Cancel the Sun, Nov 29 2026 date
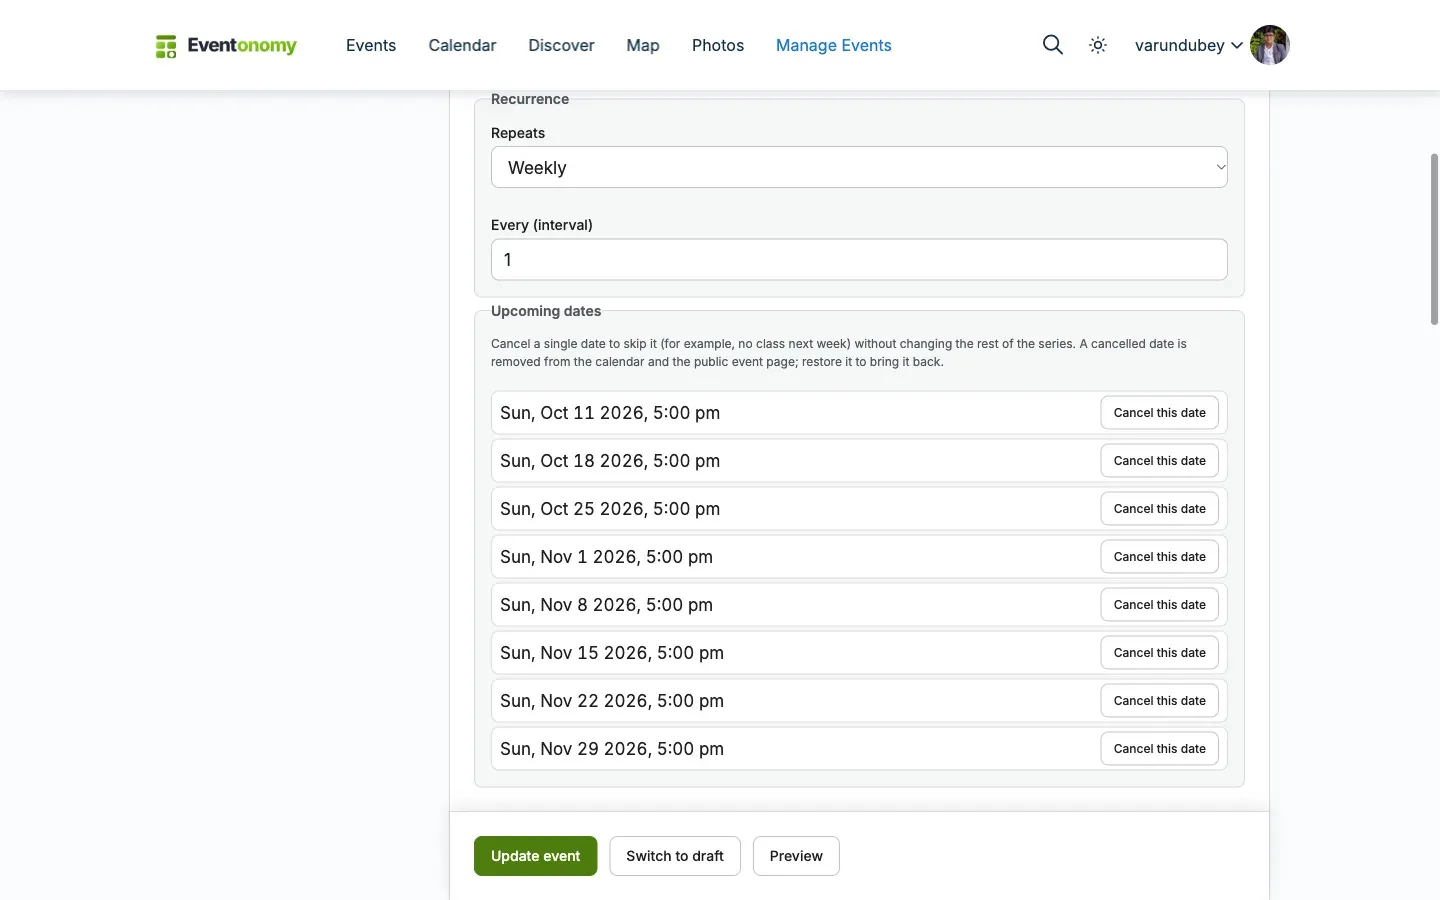This screenshot has width=1440, height=900. point(1159,749)
